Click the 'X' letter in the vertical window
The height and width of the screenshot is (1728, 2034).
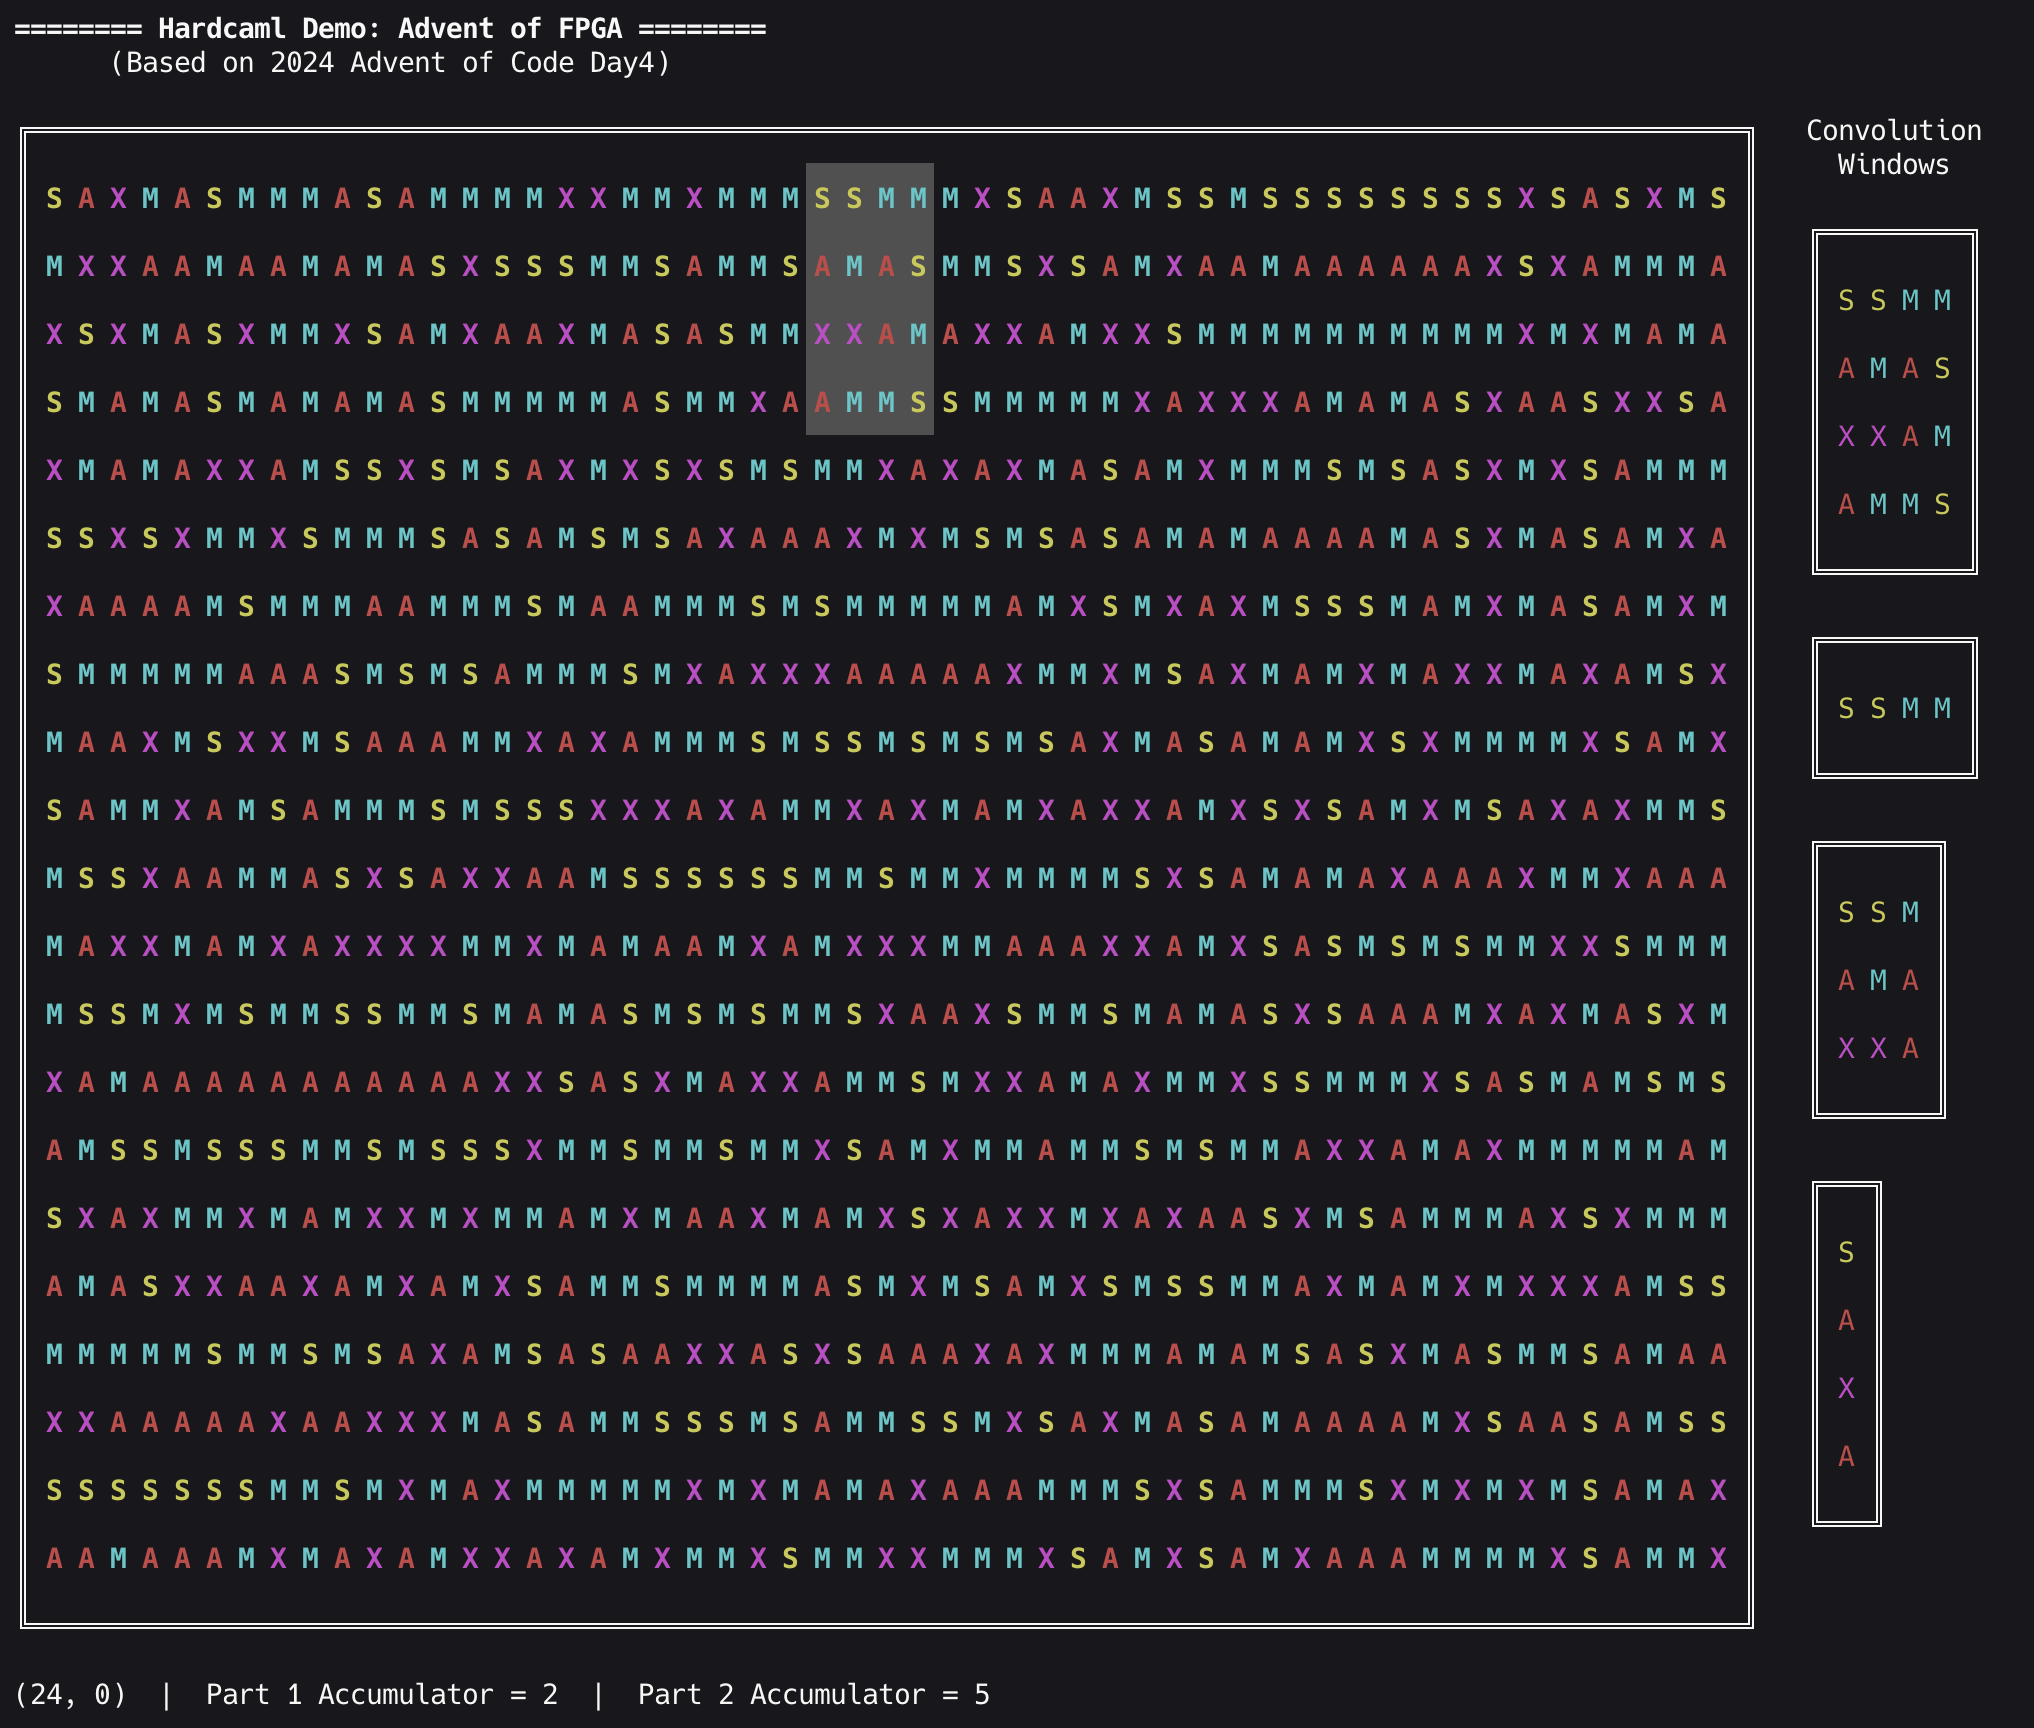1846,1388
